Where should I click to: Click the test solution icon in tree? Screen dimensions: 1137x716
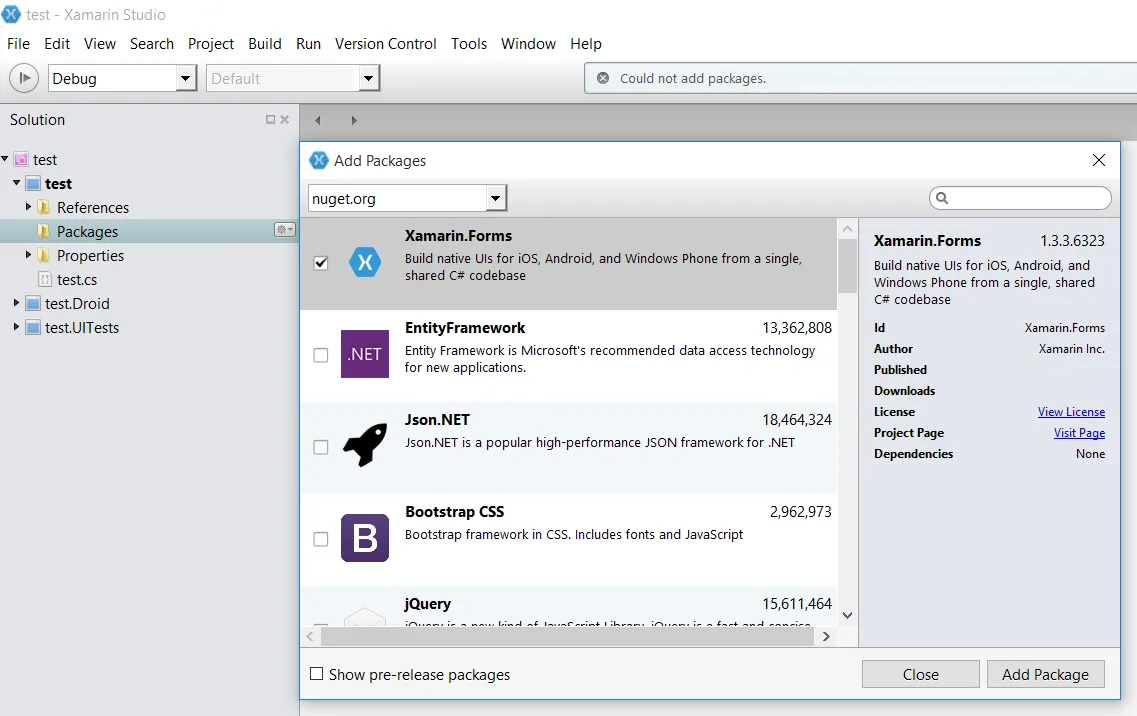click(22, 160)
